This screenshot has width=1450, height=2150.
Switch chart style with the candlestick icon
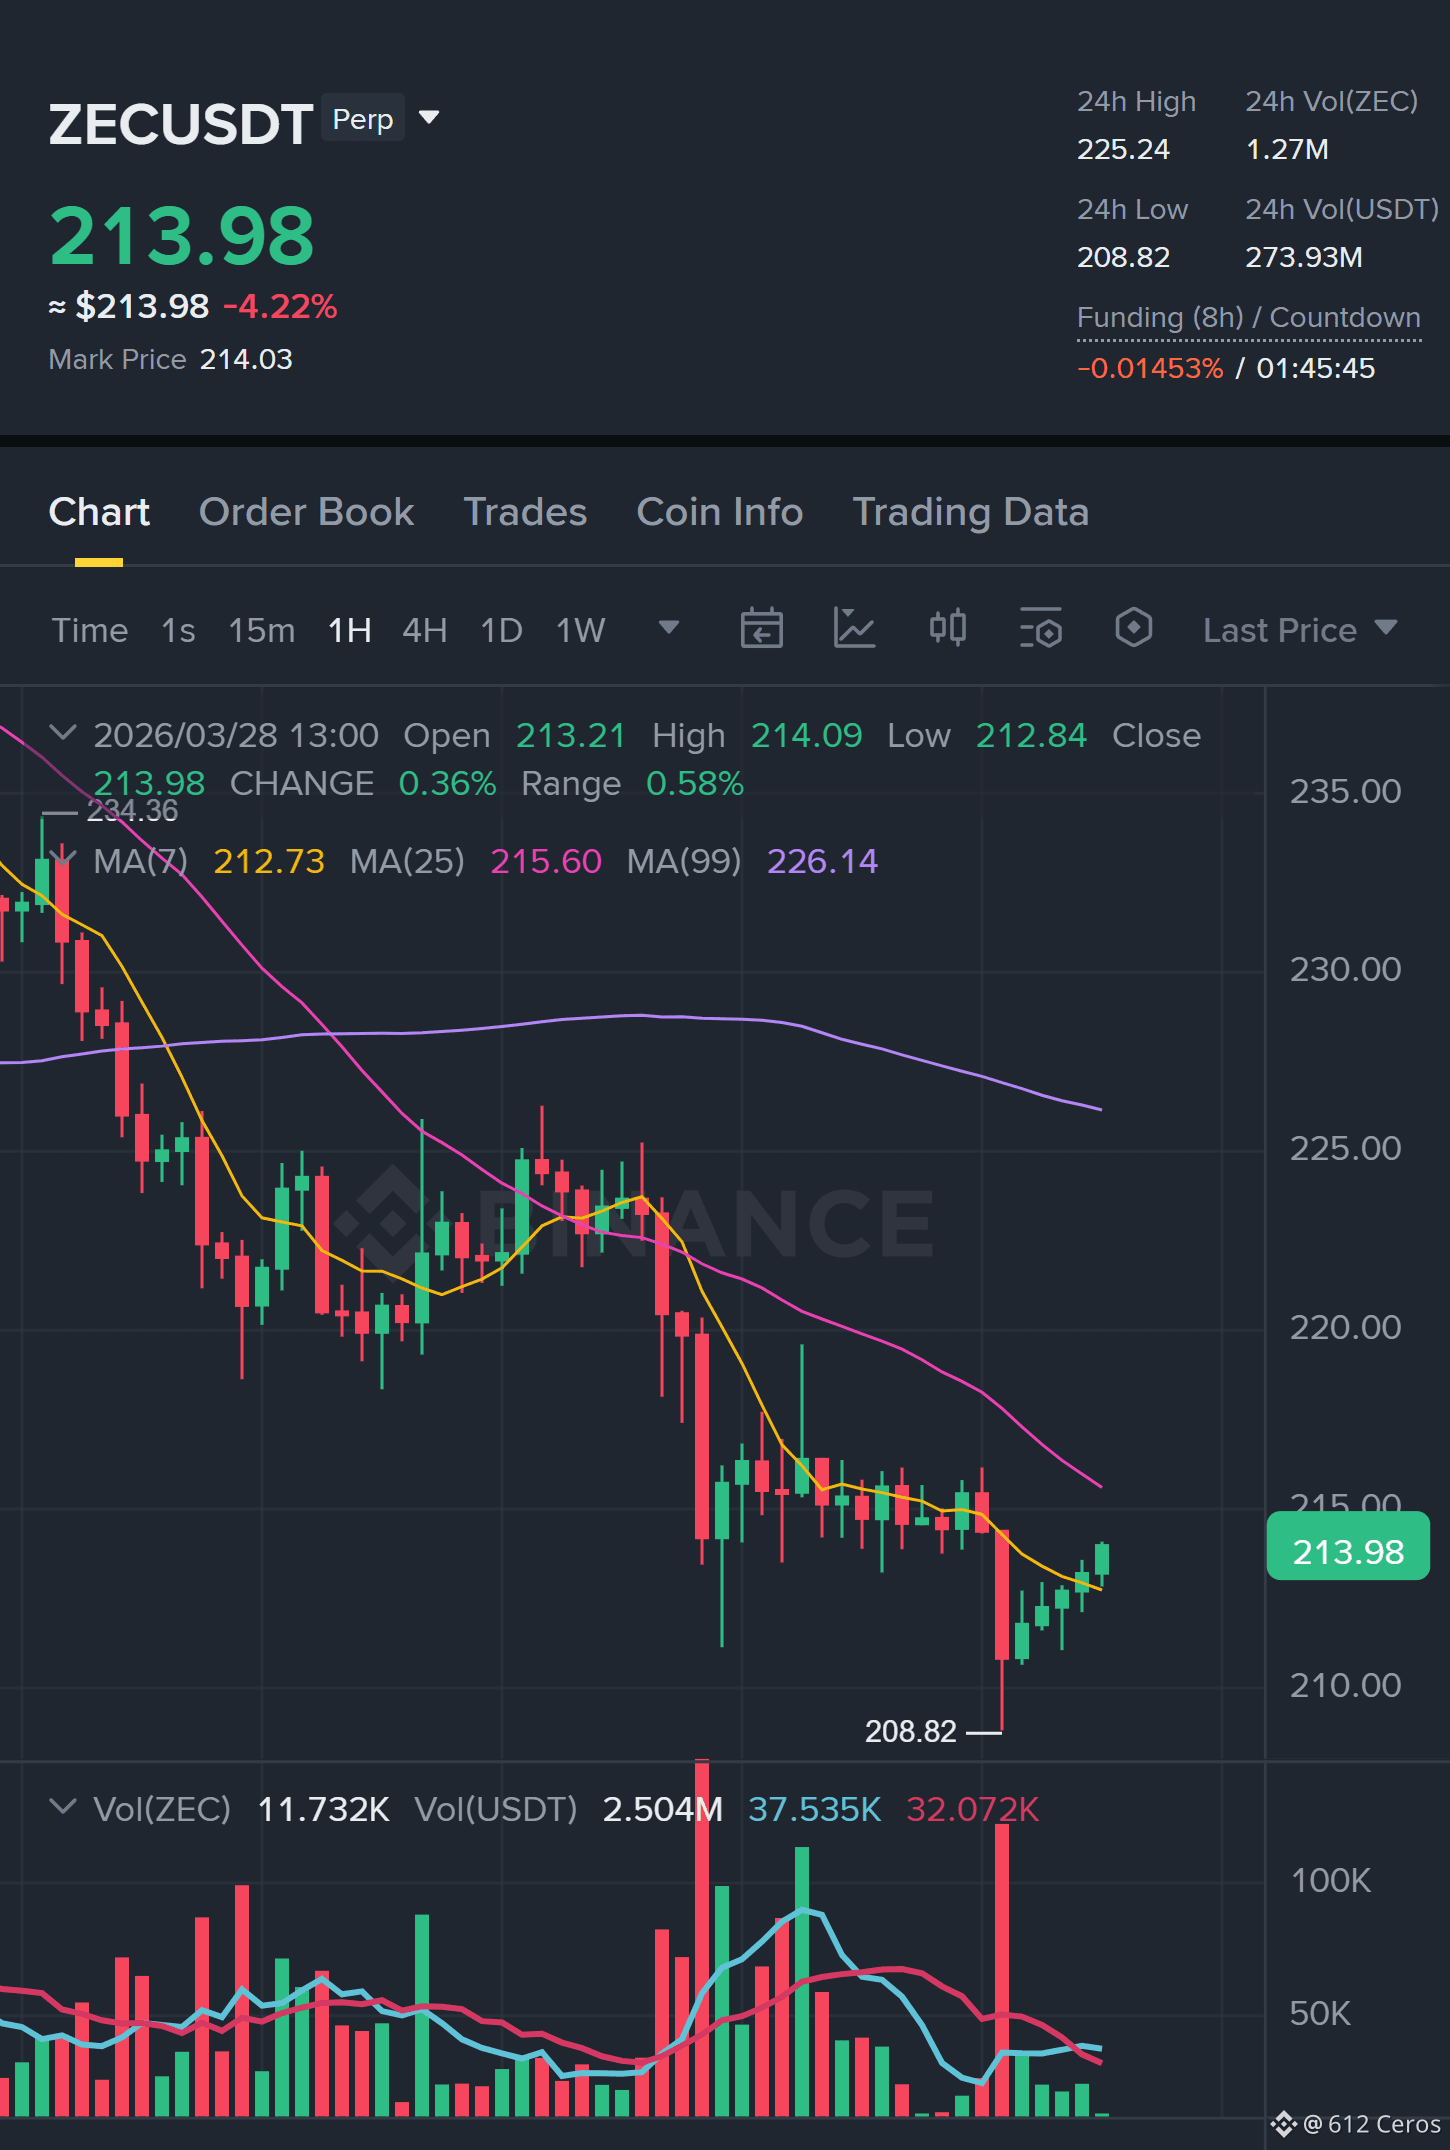tap(947, 629)
